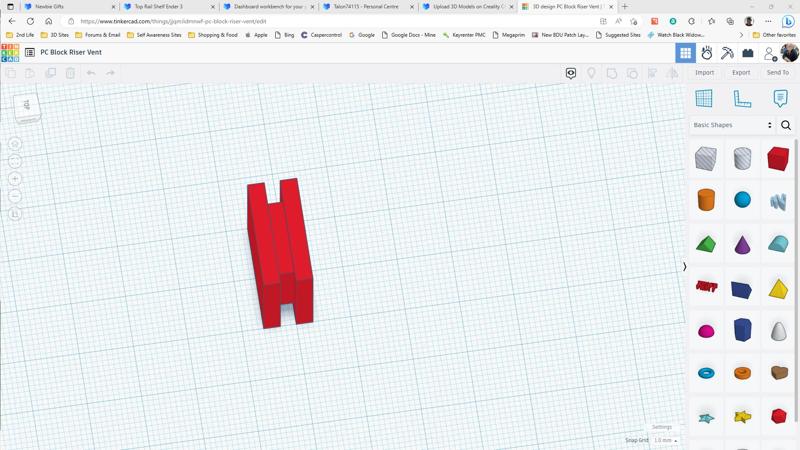The width and height of the screenshot is (800, 450).
Task: Select the Workplane tool
Action: pyautogui.click(x=704, y=98)
